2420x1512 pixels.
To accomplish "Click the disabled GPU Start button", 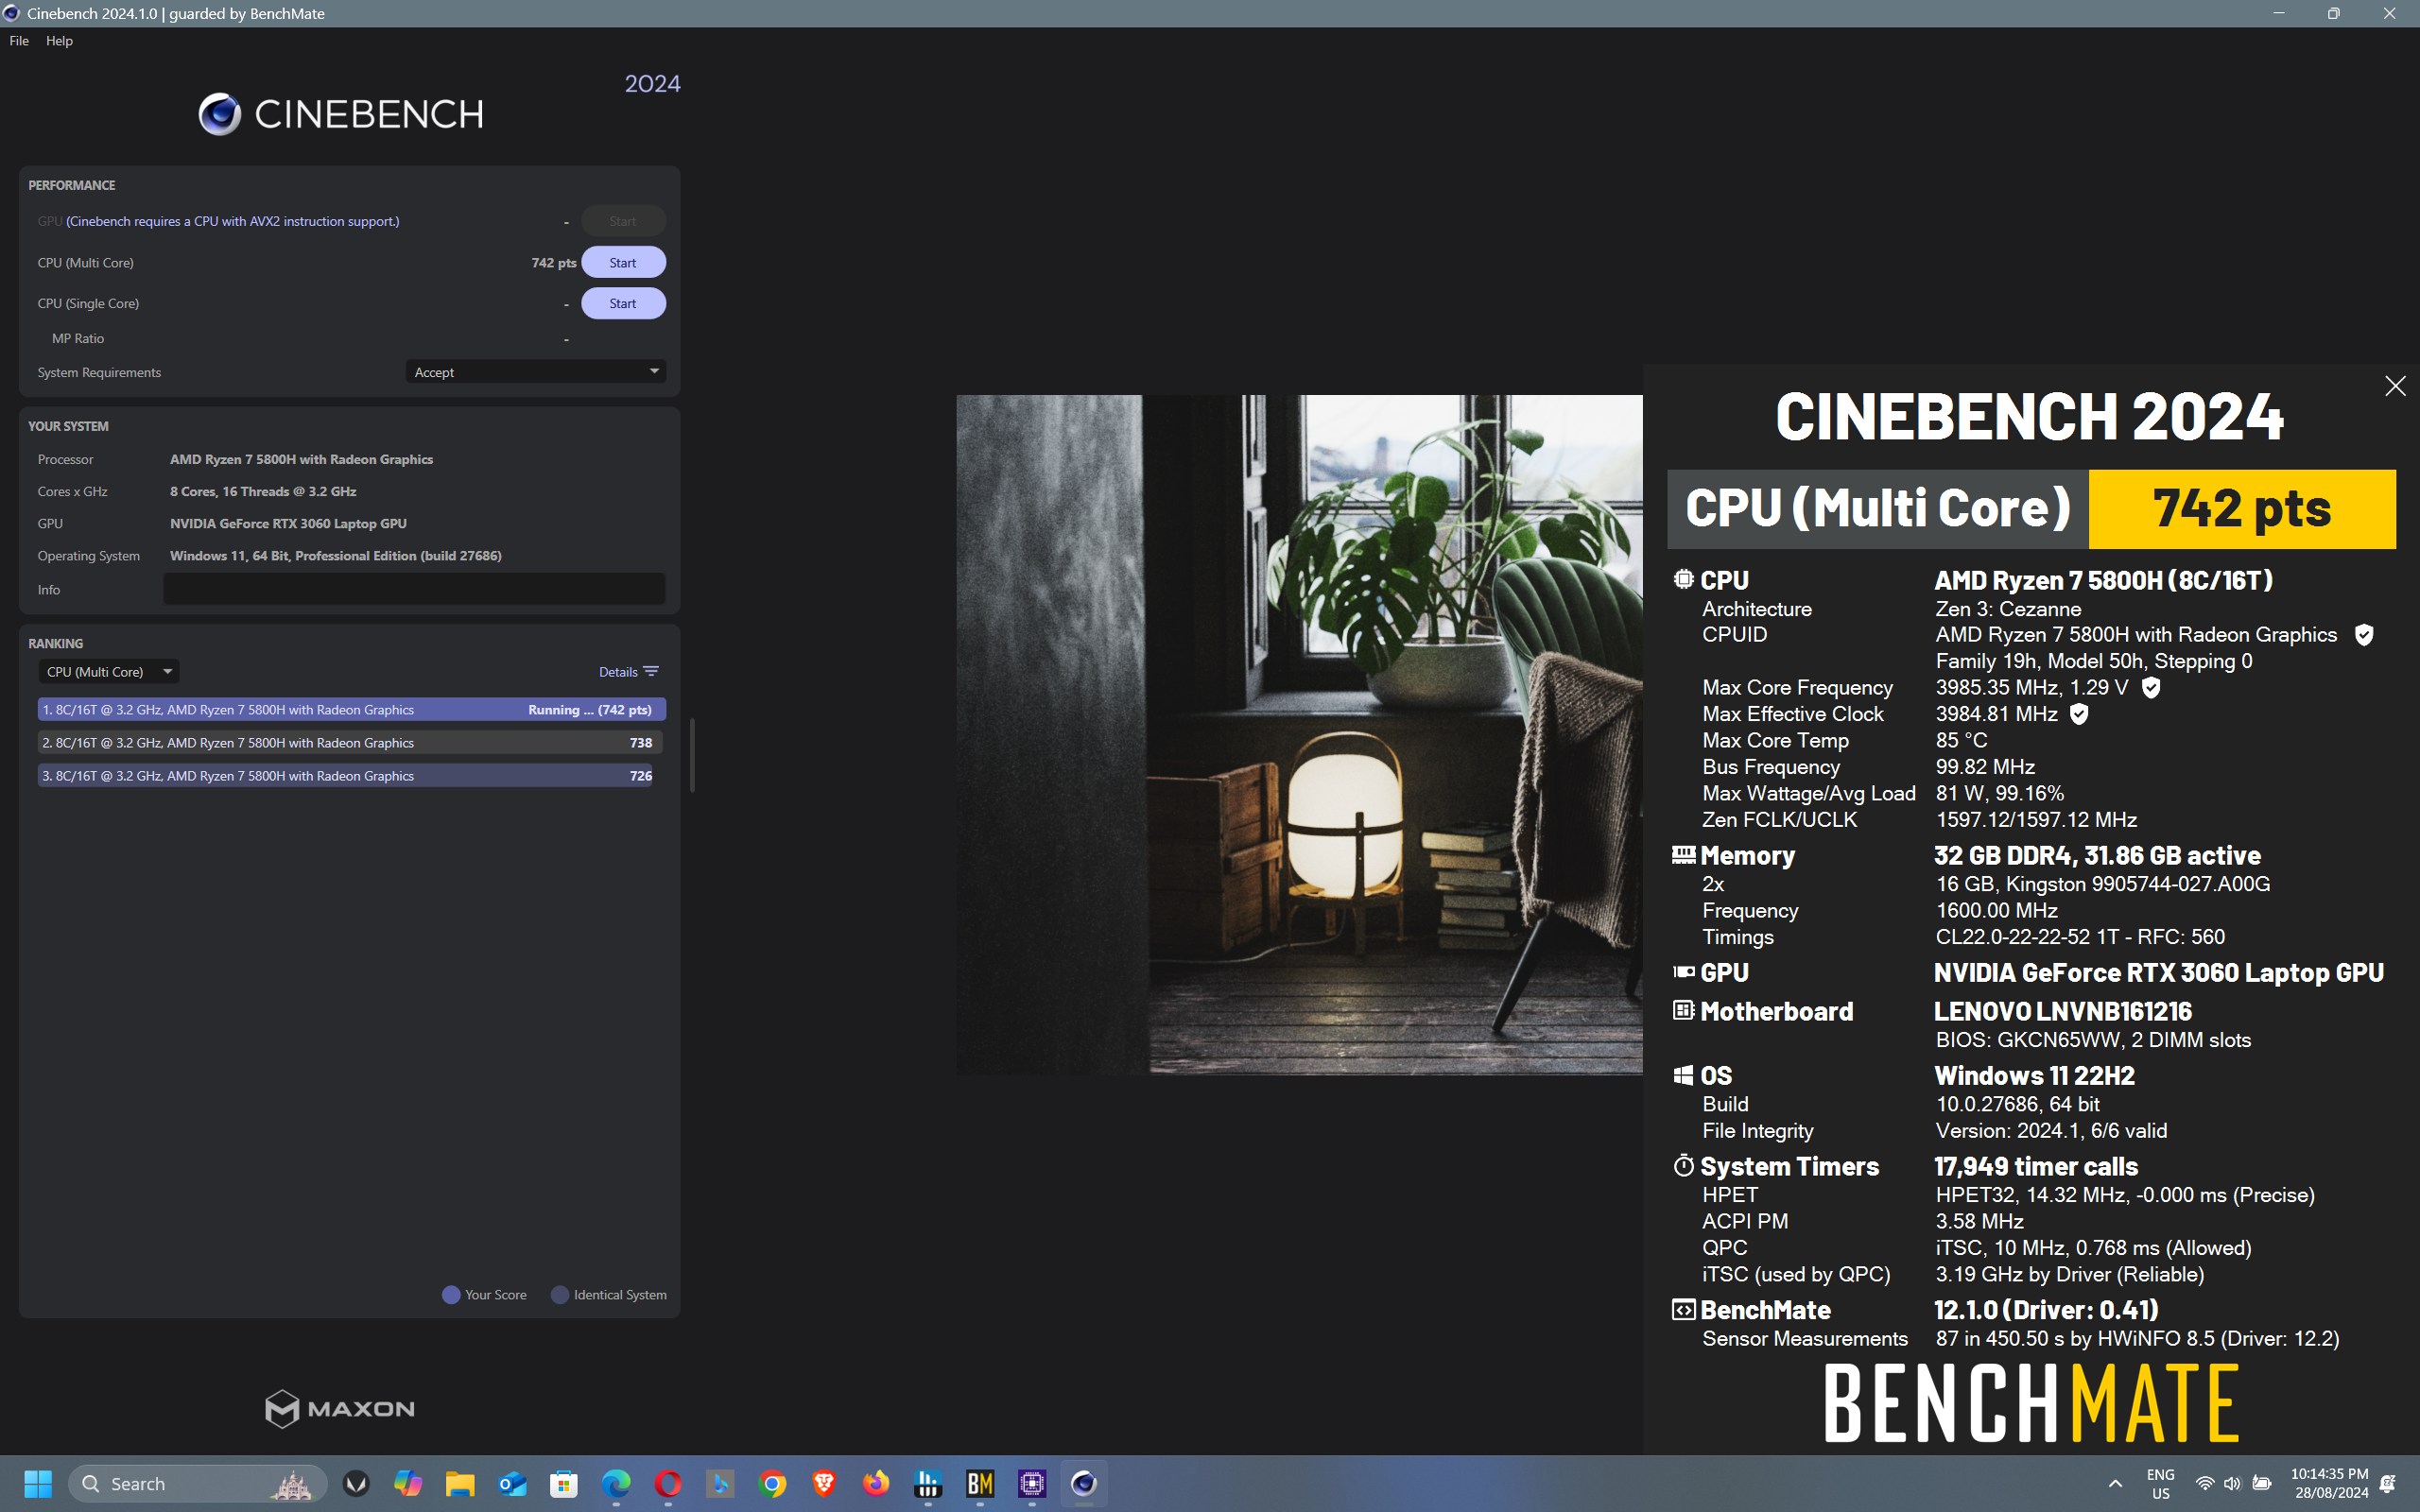I will point(623,221).
